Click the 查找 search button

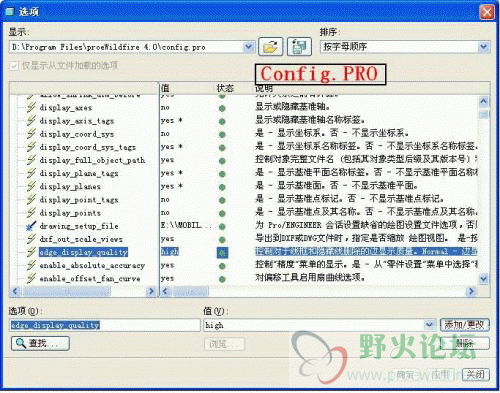click(40, 343)
